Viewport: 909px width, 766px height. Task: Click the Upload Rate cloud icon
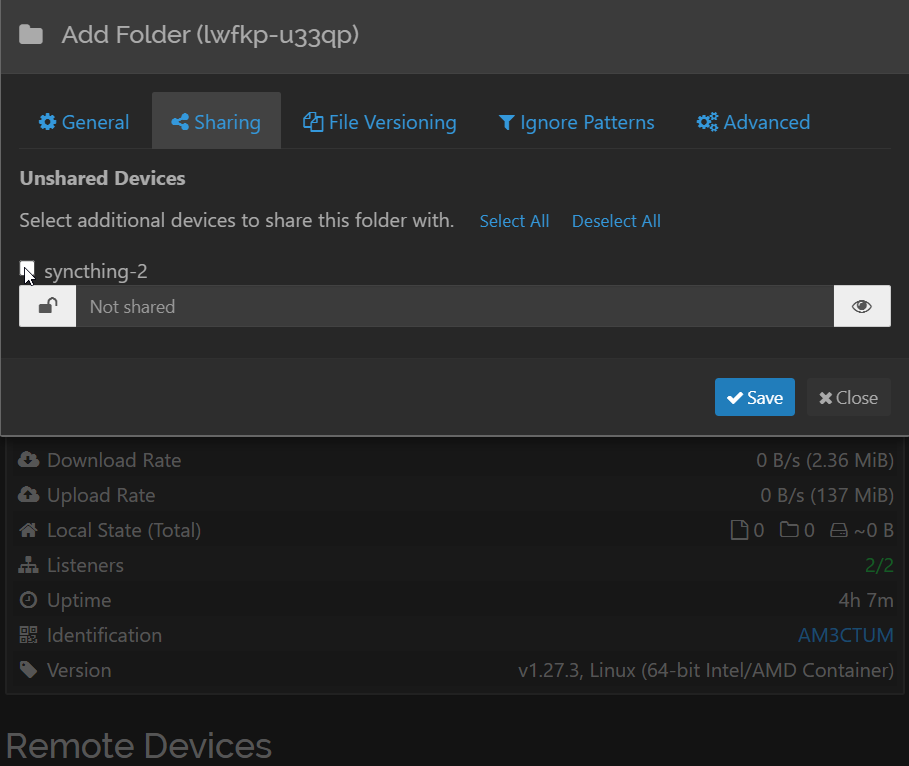click(x=29, y=495)
